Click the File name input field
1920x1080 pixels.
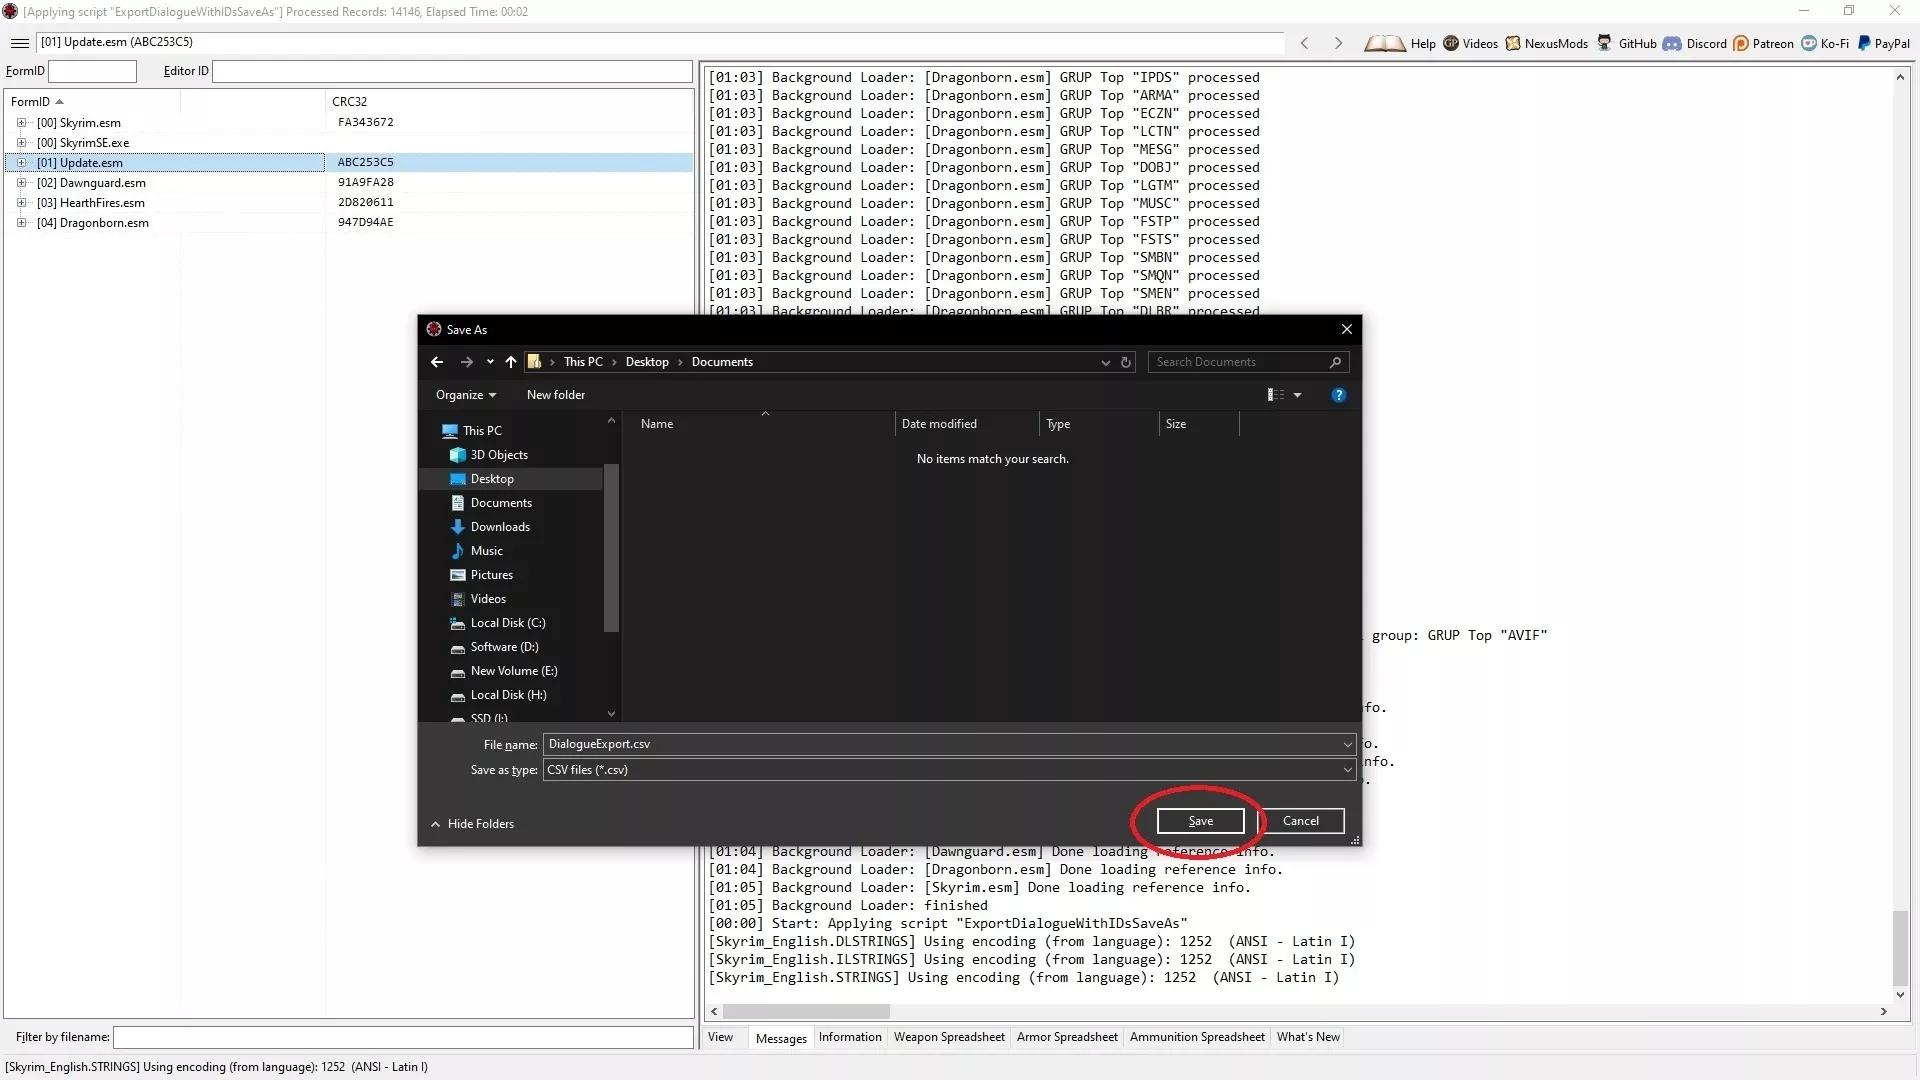pos(942,744)
